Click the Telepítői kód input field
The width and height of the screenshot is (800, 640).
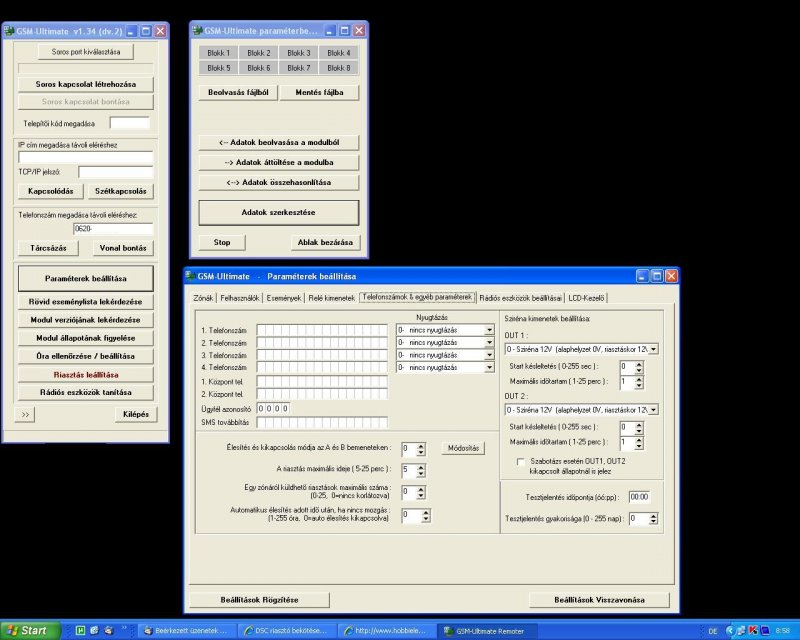130,123
